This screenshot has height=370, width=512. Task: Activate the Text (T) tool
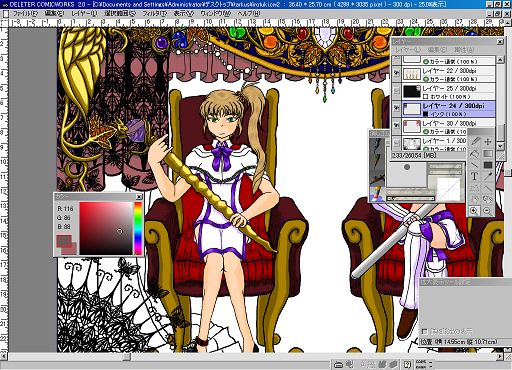475,176
